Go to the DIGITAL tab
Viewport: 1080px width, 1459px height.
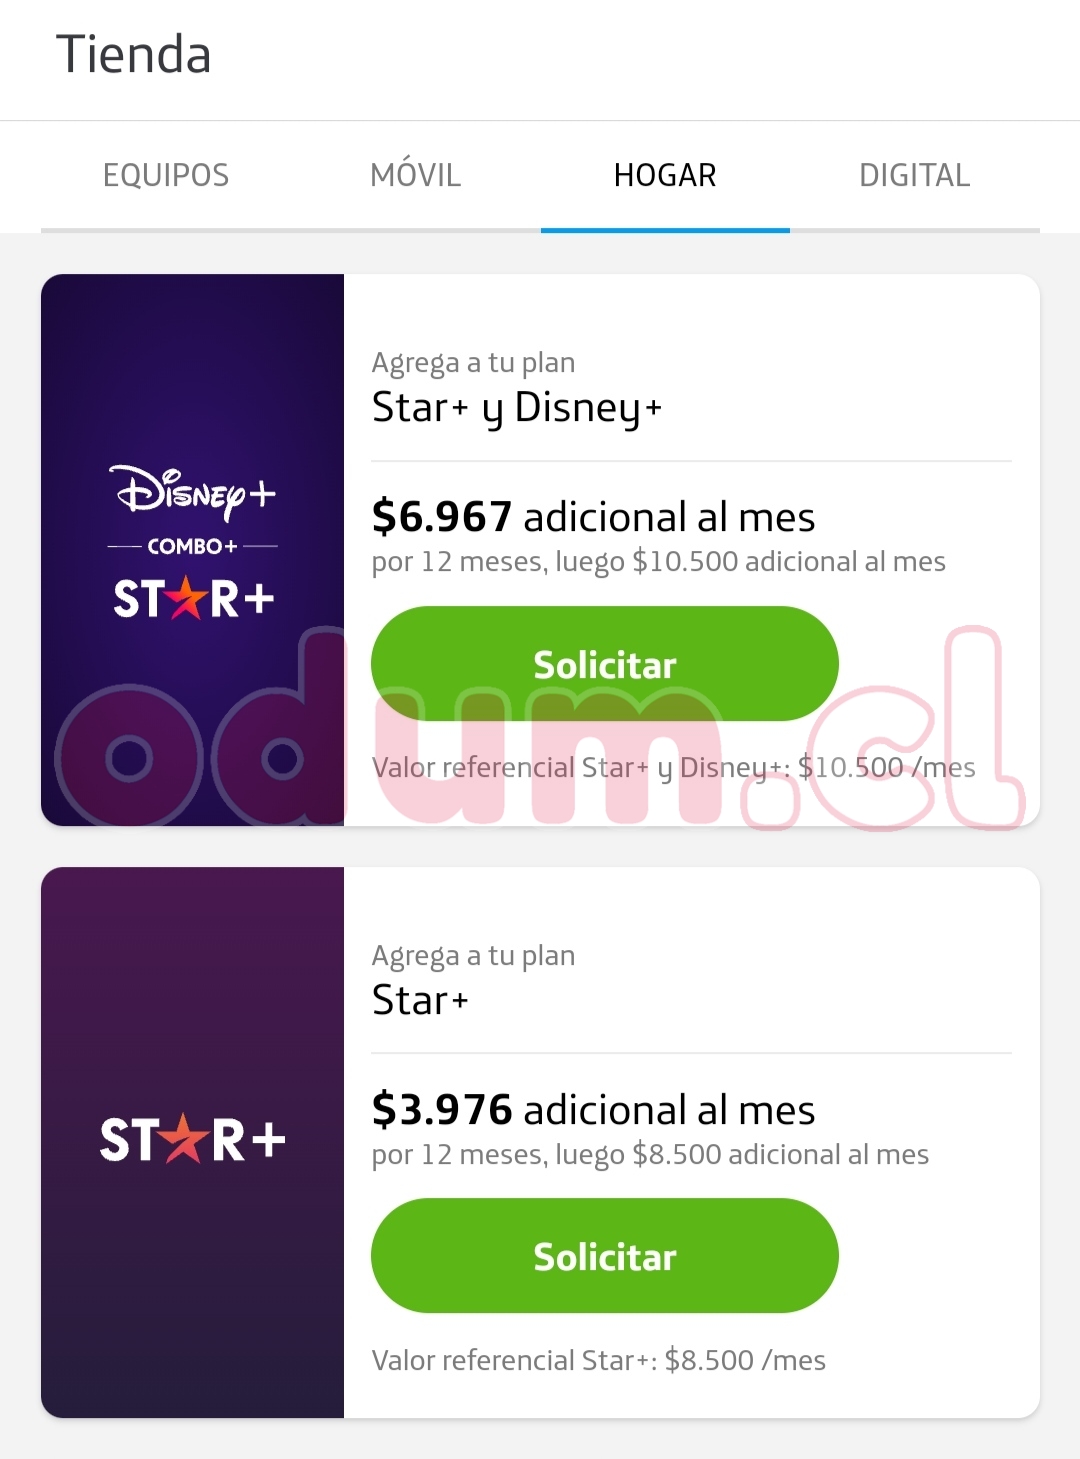coord(914,176)
